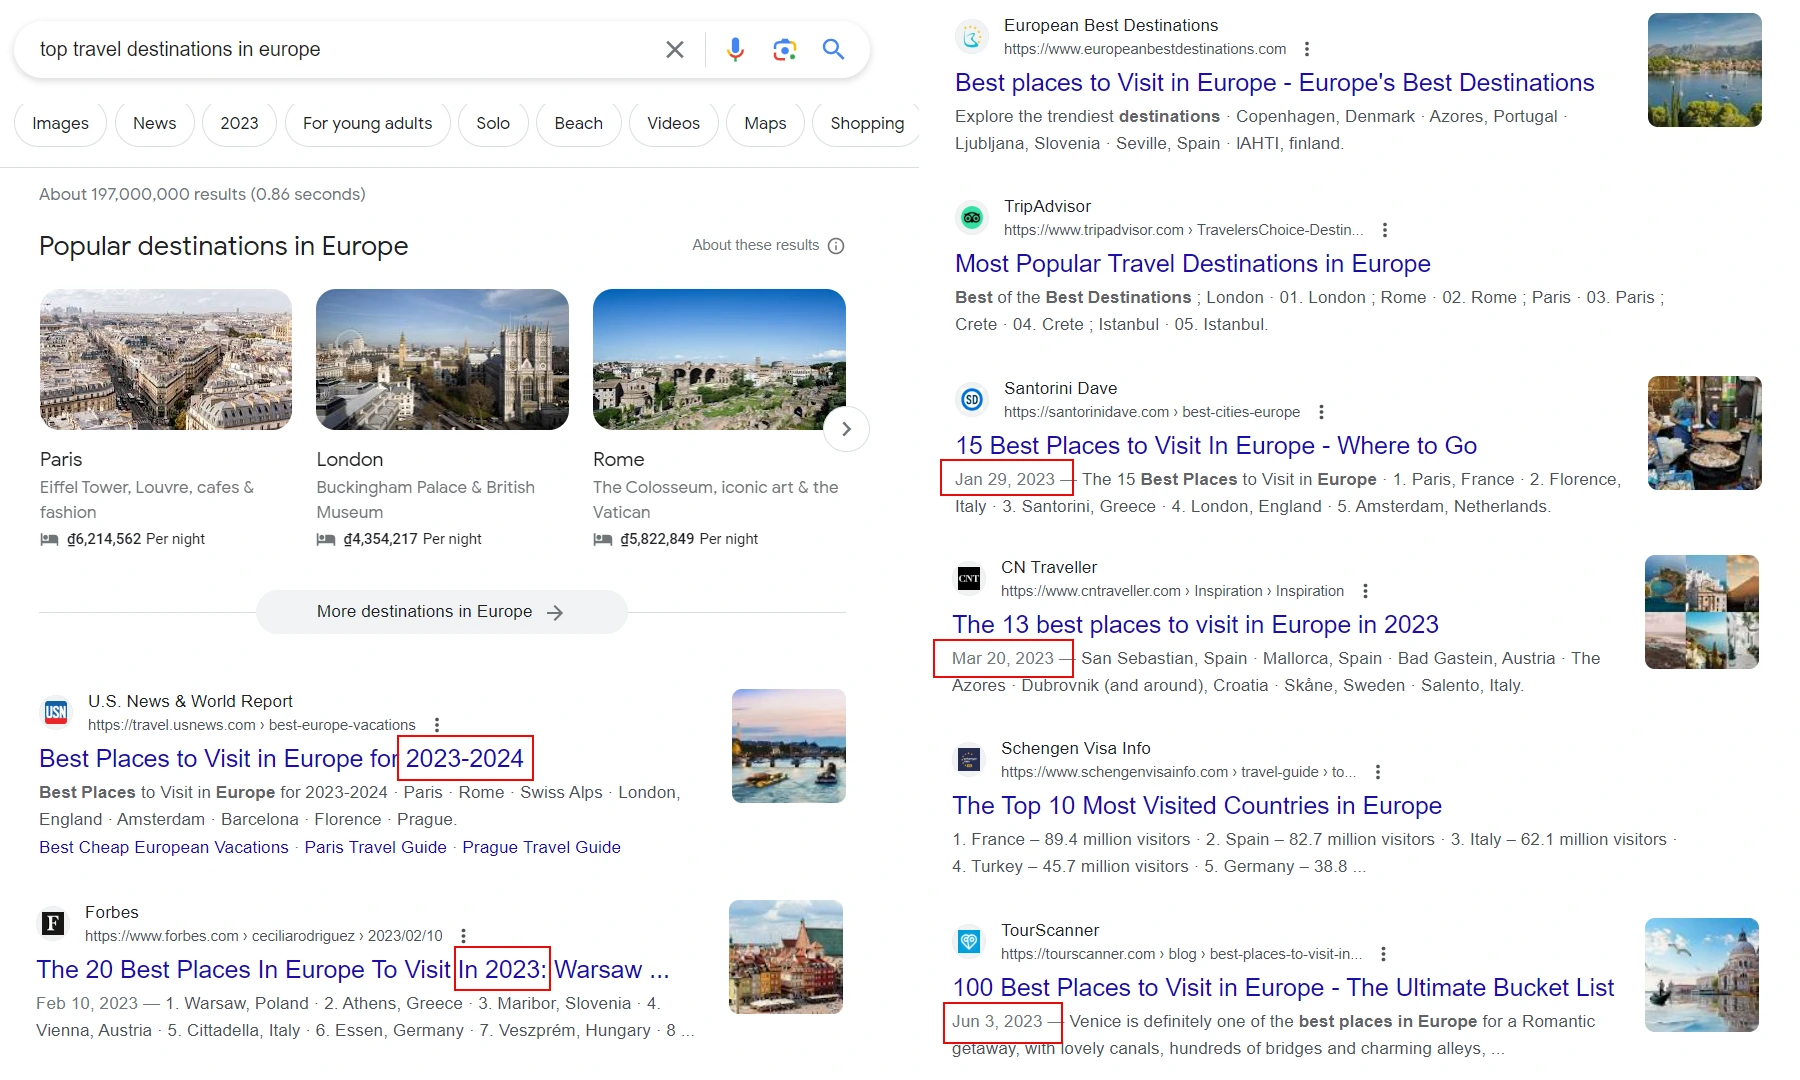
Task: Open the European Best Destinations thumbnail
Action: click(1705, 70)
